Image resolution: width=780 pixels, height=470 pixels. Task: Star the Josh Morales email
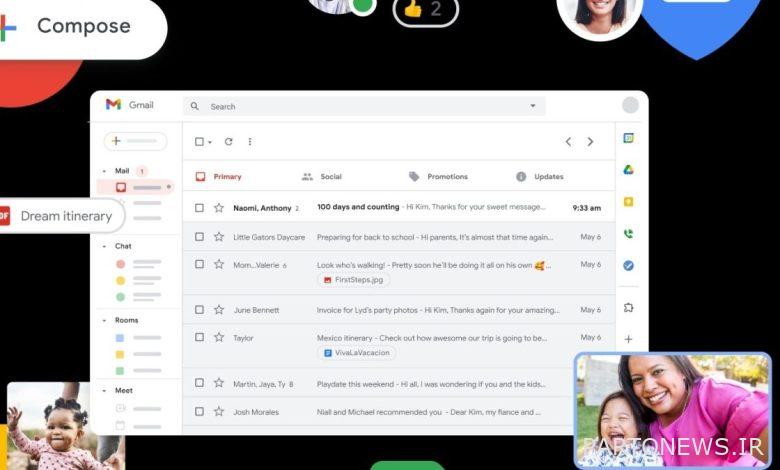tap(219, 411)
